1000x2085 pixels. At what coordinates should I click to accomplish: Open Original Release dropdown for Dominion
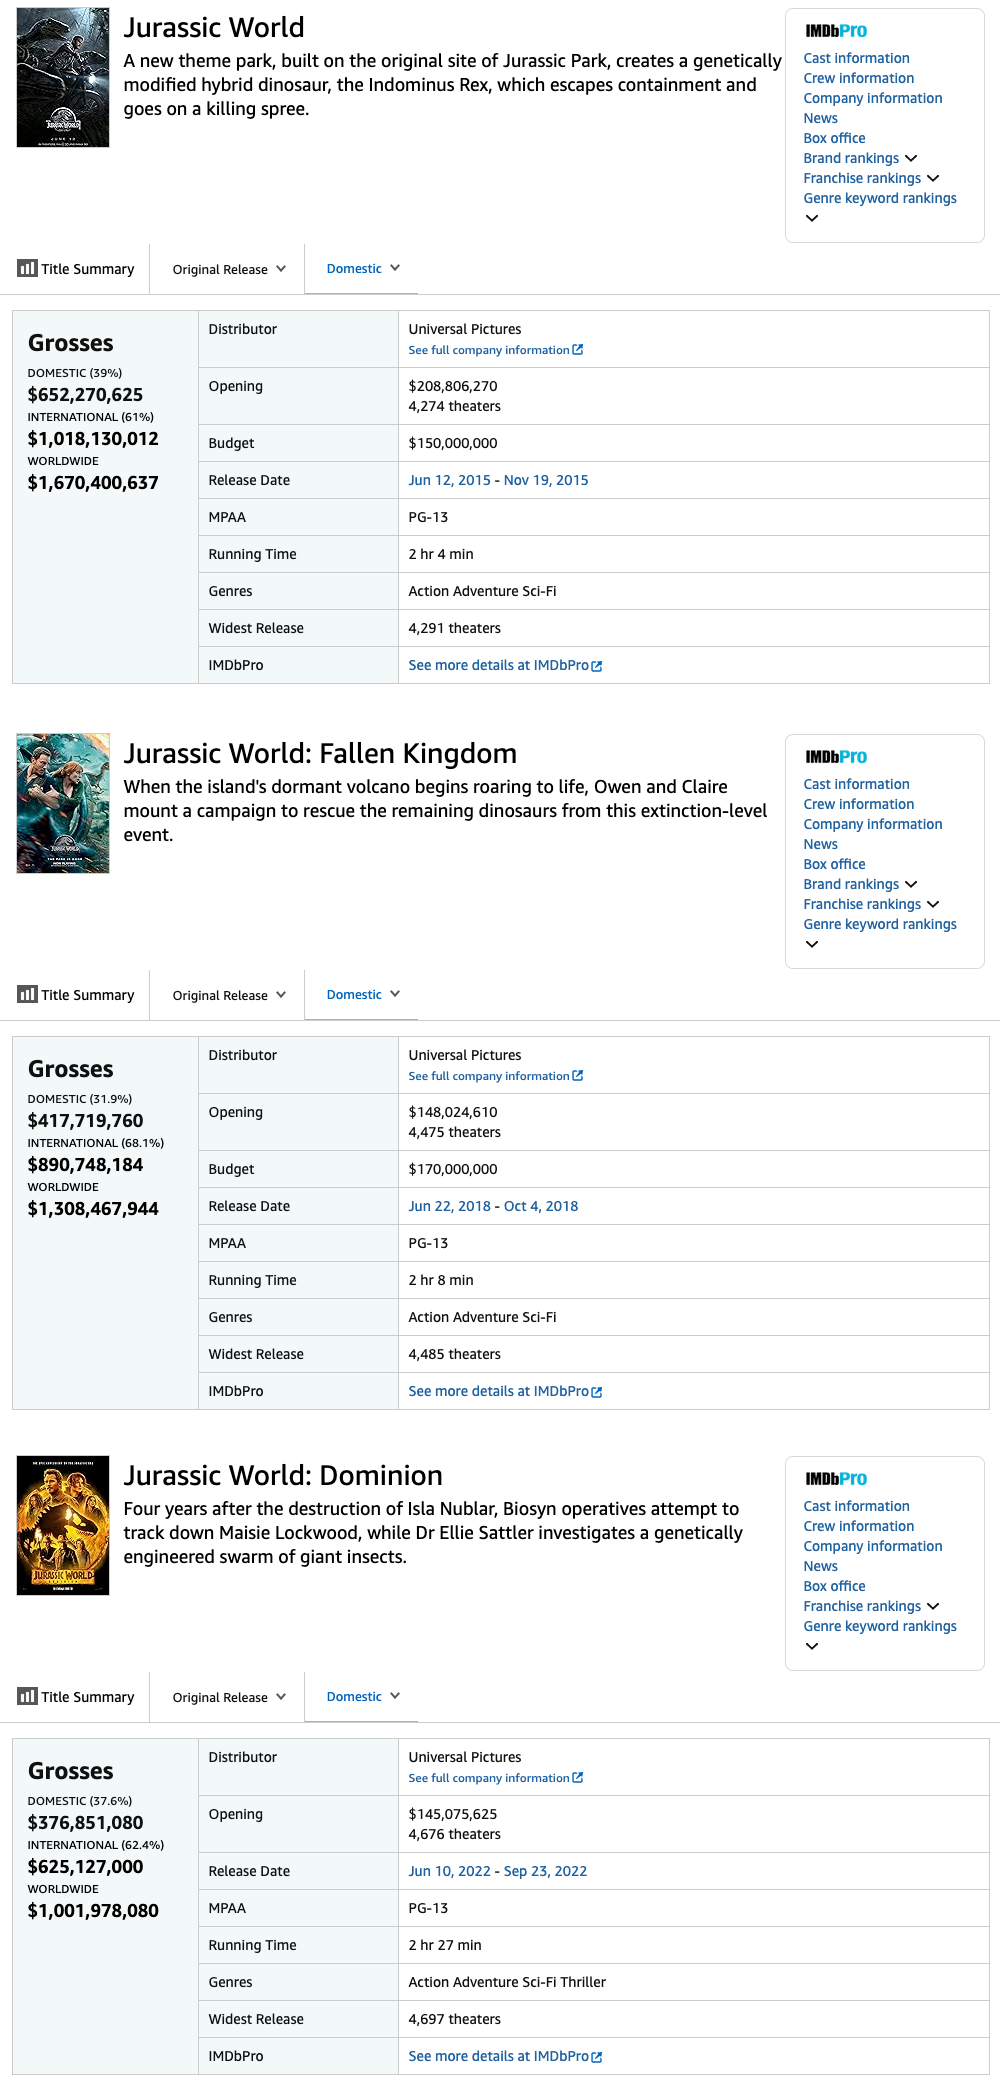tap(229, 1697)
